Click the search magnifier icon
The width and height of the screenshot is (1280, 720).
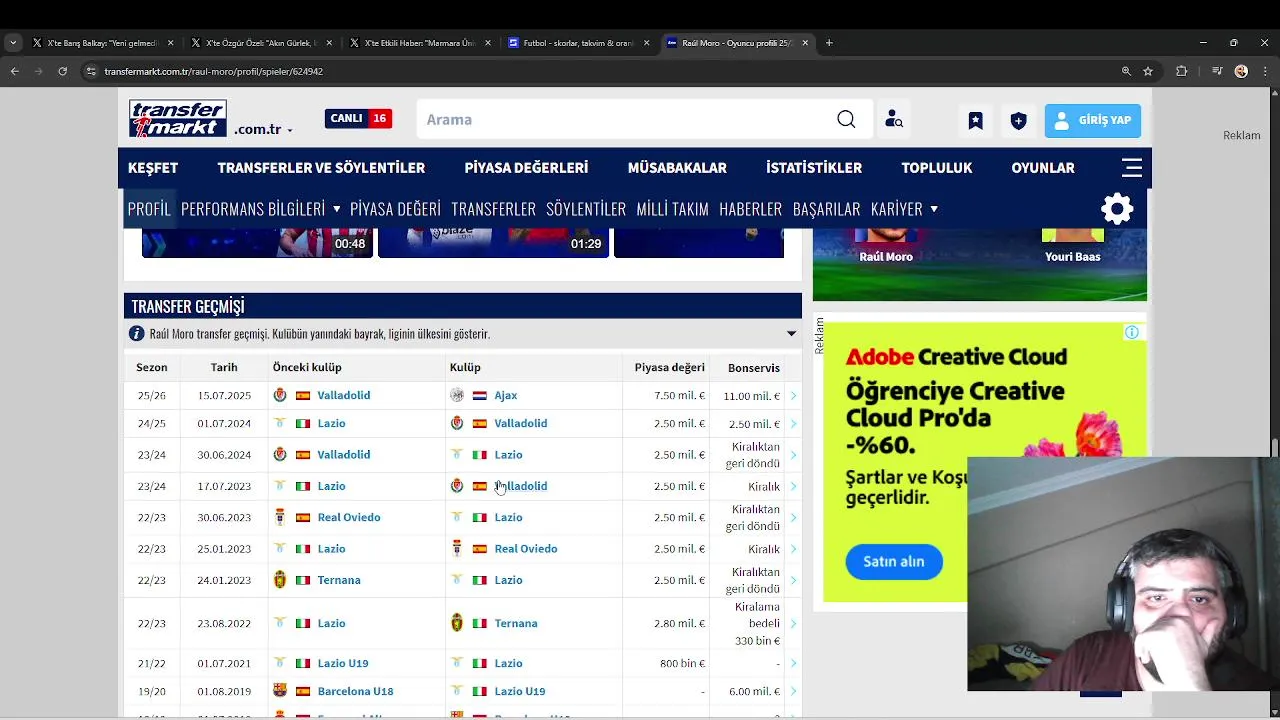(846, 120)
